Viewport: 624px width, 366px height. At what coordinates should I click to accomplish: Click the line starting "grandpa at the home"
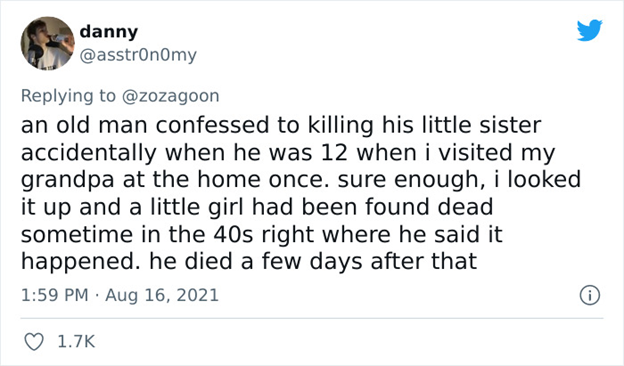pos(301,180)
